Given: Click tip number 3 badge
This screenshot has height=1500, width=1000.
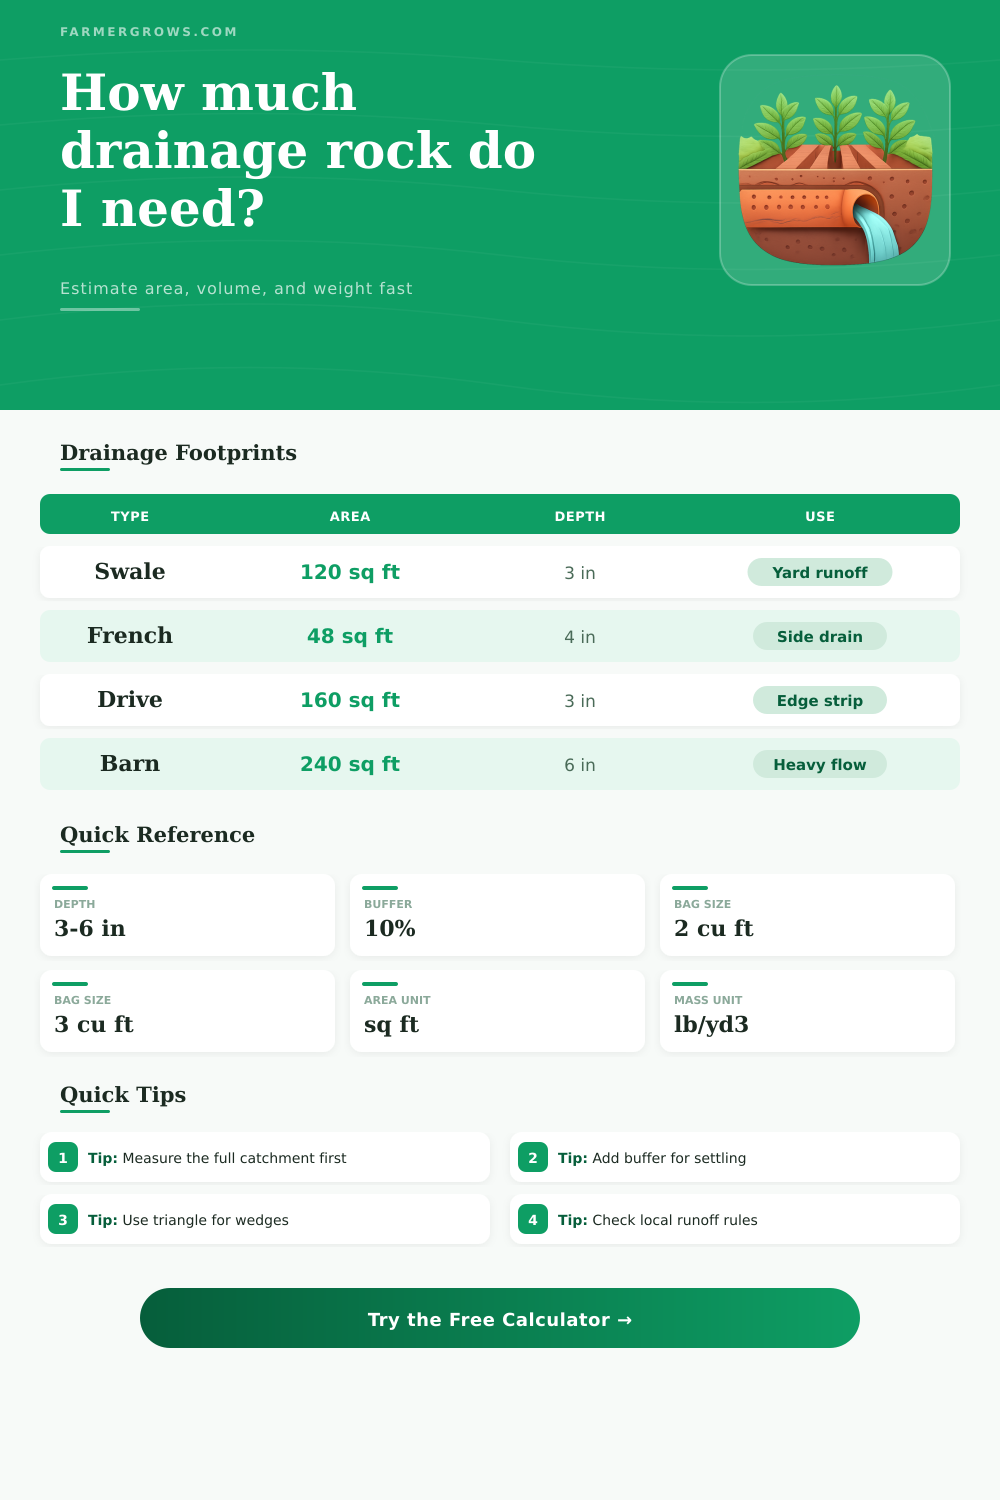Looking at the screenshot, I should (63, 1219).
